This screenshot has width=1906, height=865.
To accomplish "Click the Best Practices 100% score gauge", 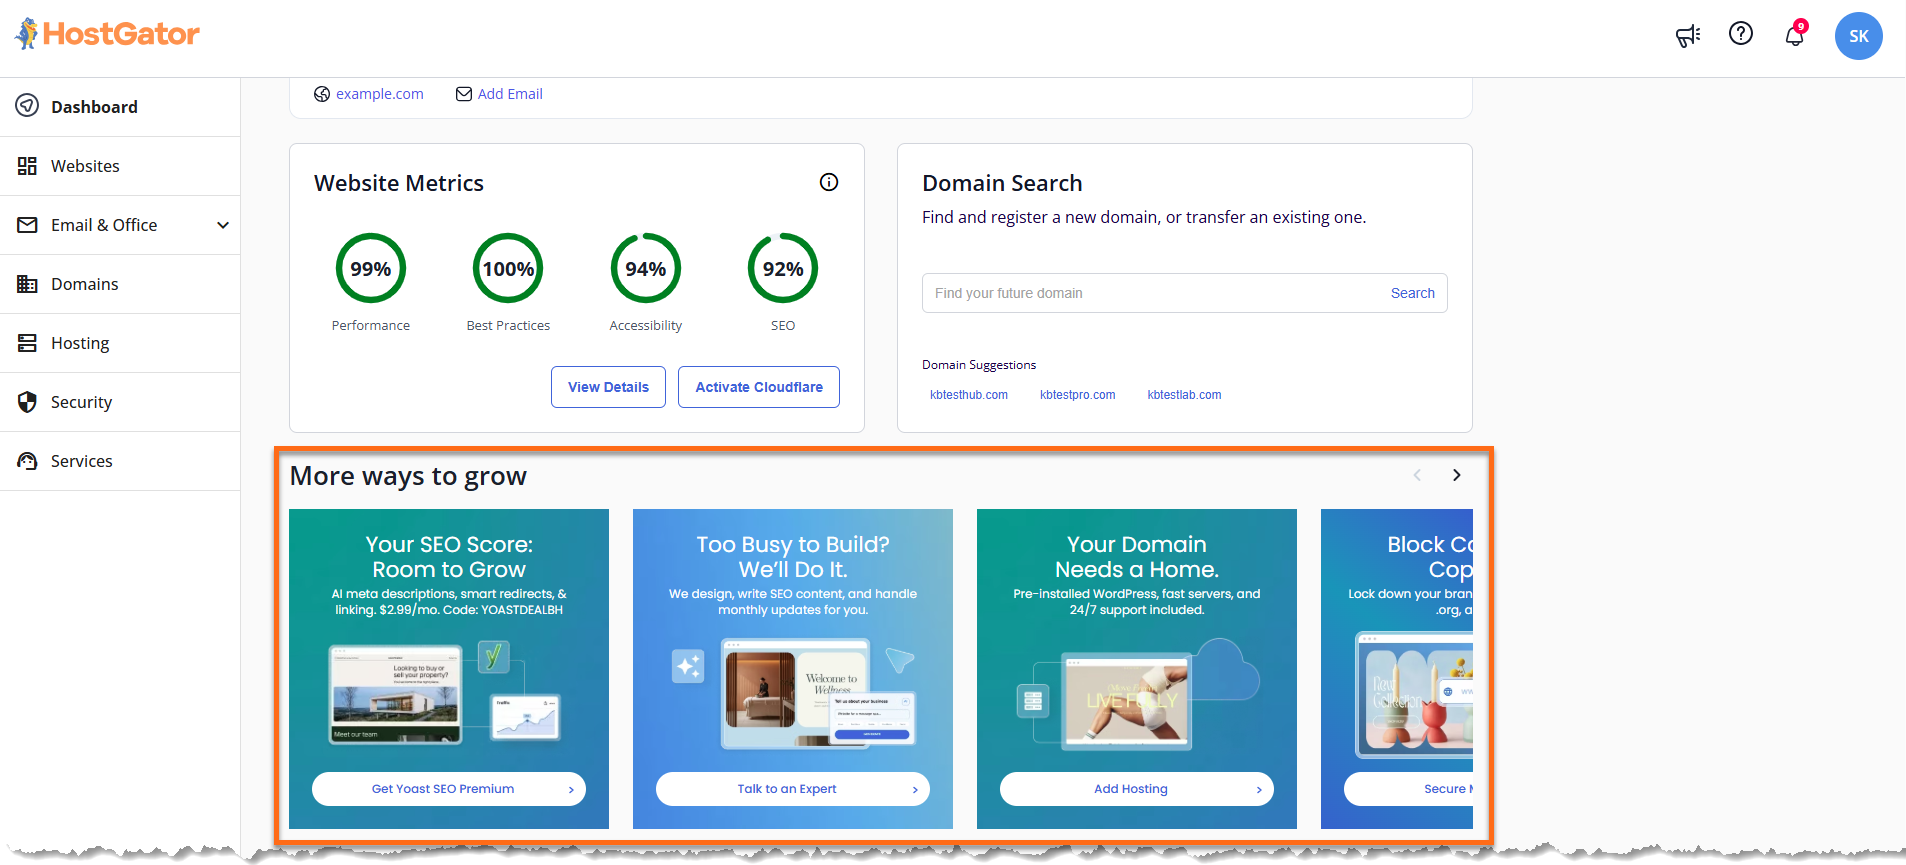I will pos(508,268).
